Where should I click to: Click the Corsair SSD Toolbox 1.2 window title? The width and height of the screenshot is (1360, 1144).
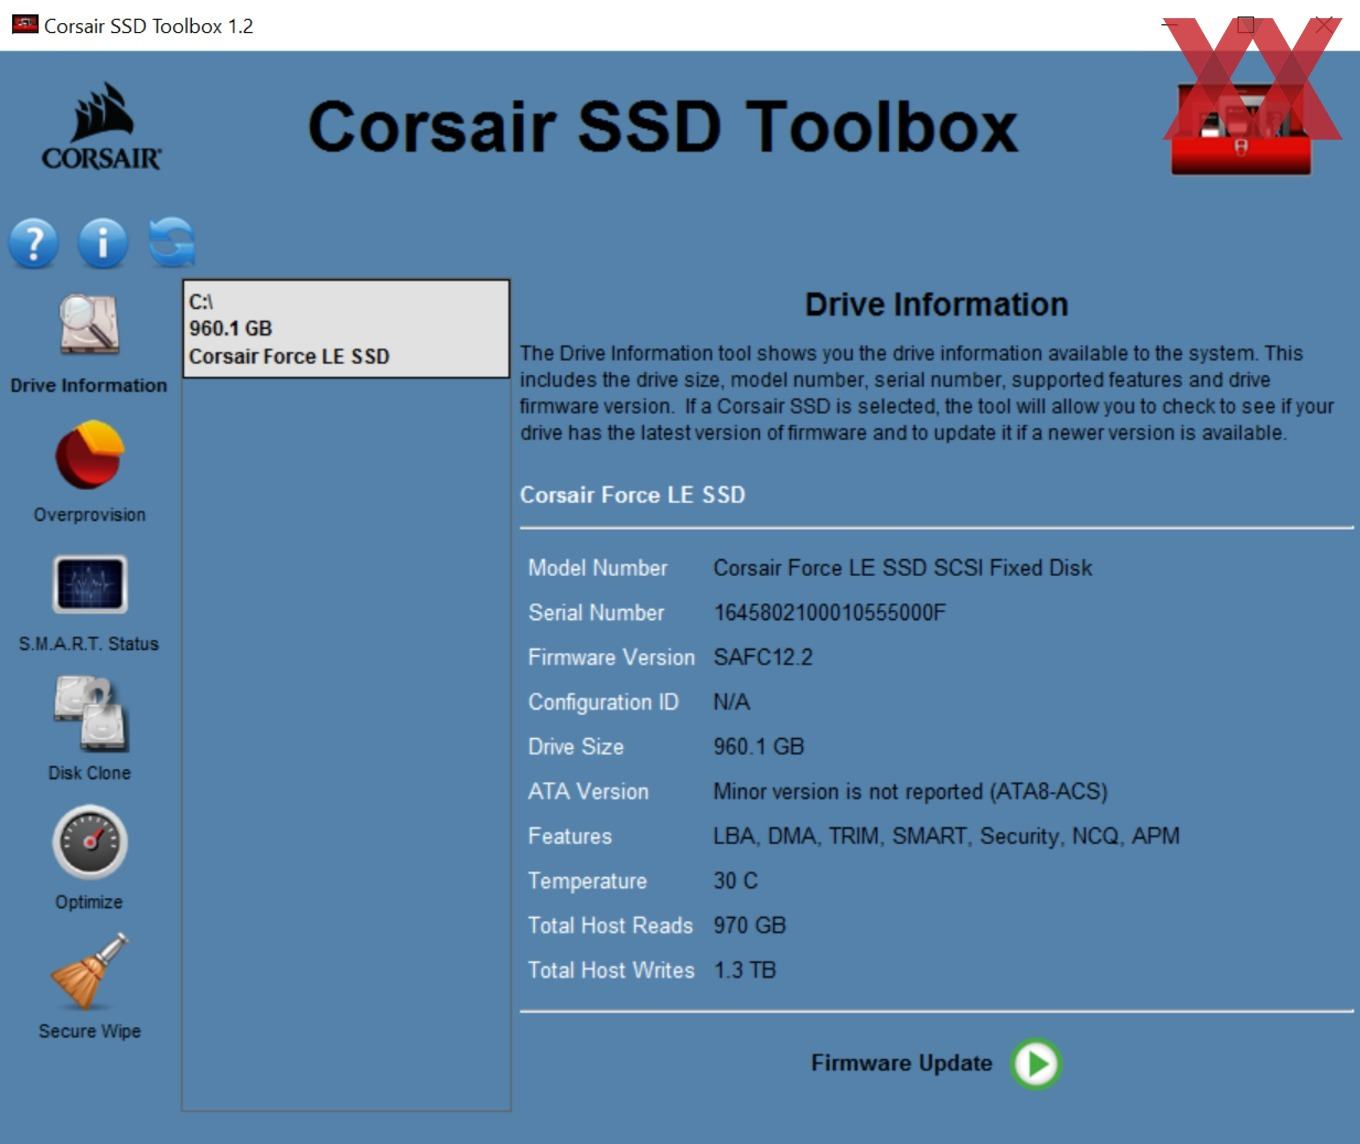click(148, 26)
